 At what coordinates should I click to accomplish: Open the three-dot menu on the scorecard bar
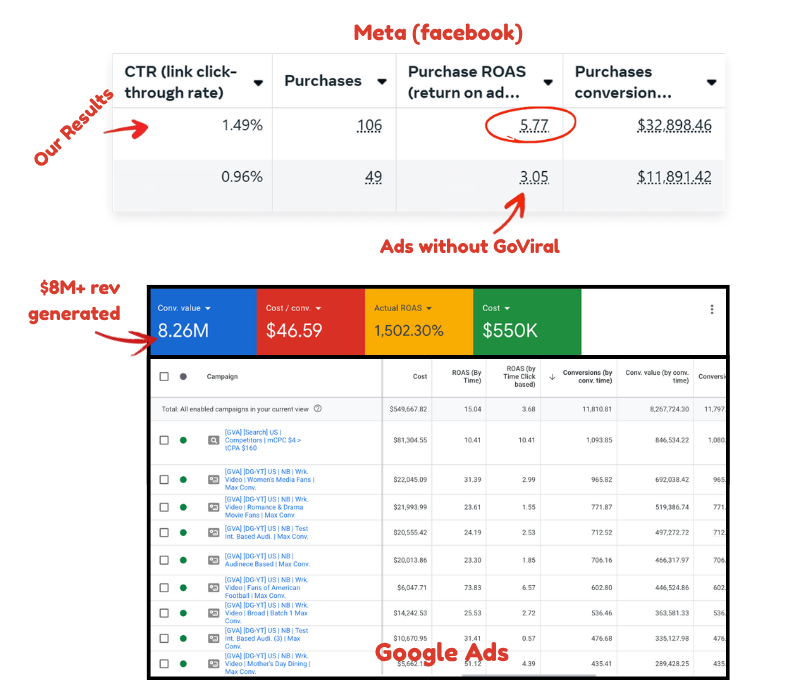click(712, 310)
